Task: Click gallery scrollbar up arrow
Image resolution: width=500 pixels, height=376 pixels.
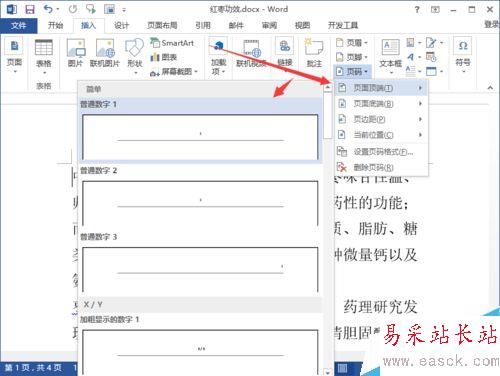Action: point(328,88)
